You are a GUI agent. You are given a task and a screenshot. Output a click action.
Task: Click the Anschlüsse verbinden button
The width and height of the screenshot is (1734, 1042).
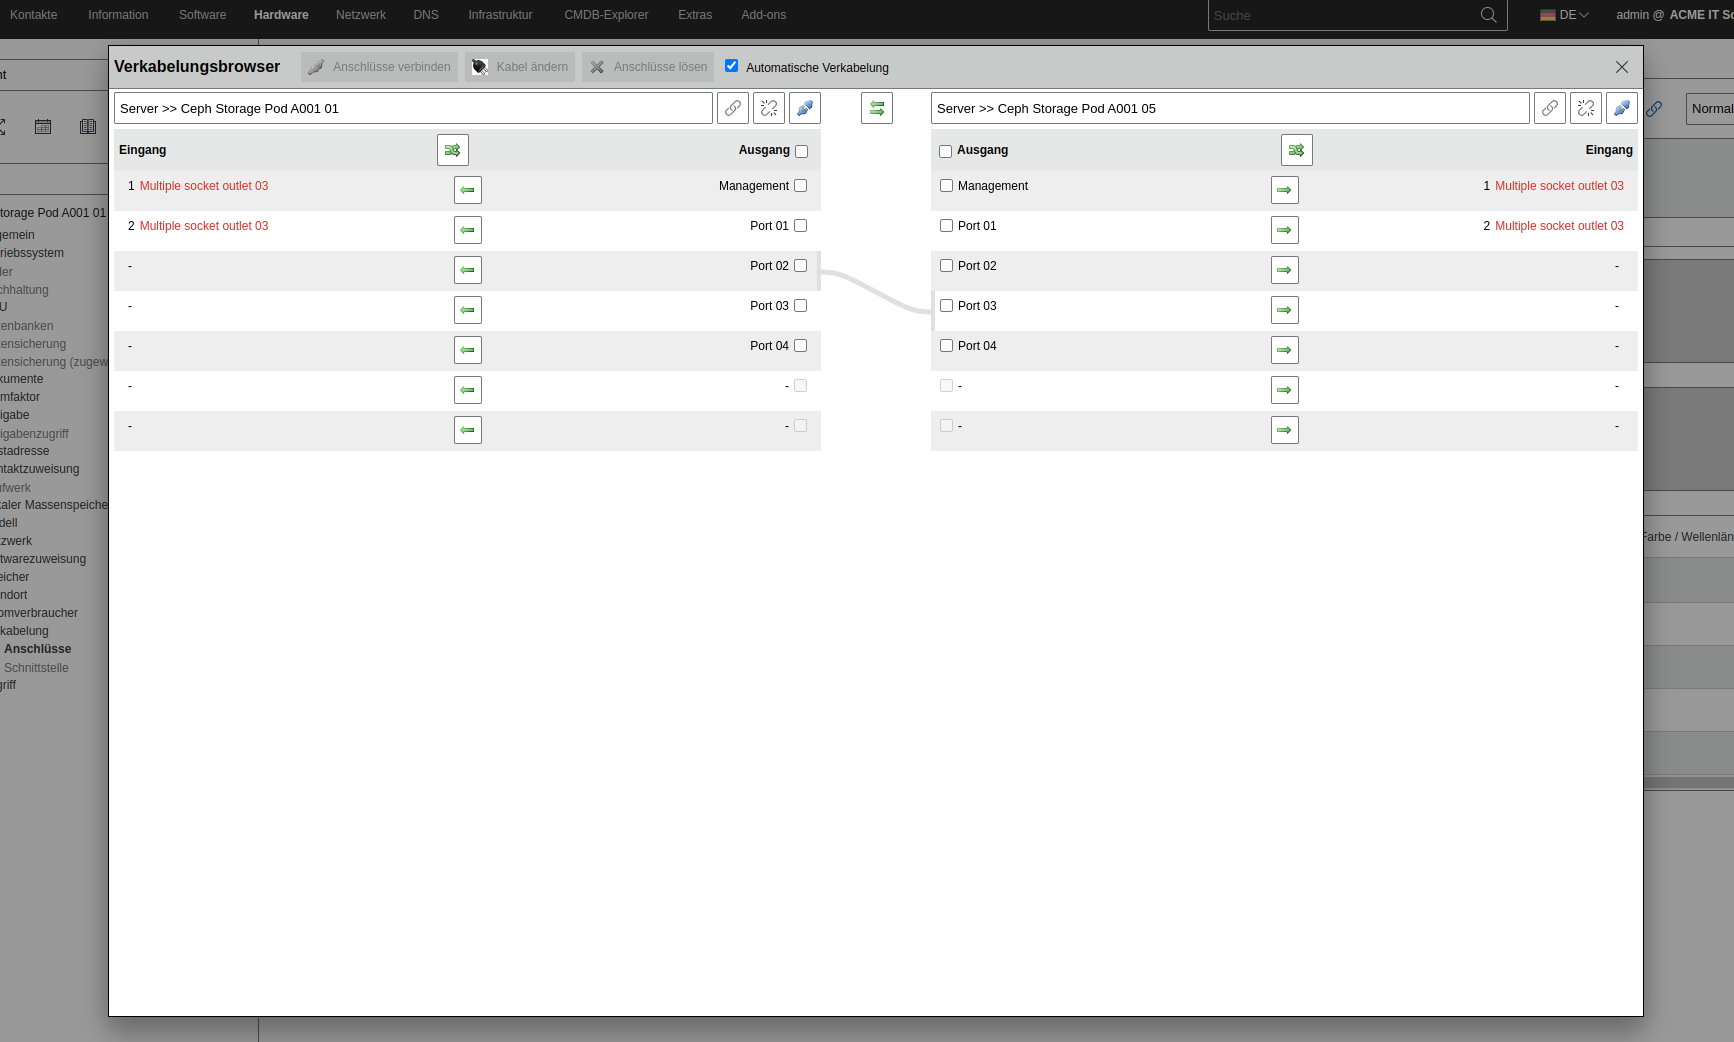(380, 67)
